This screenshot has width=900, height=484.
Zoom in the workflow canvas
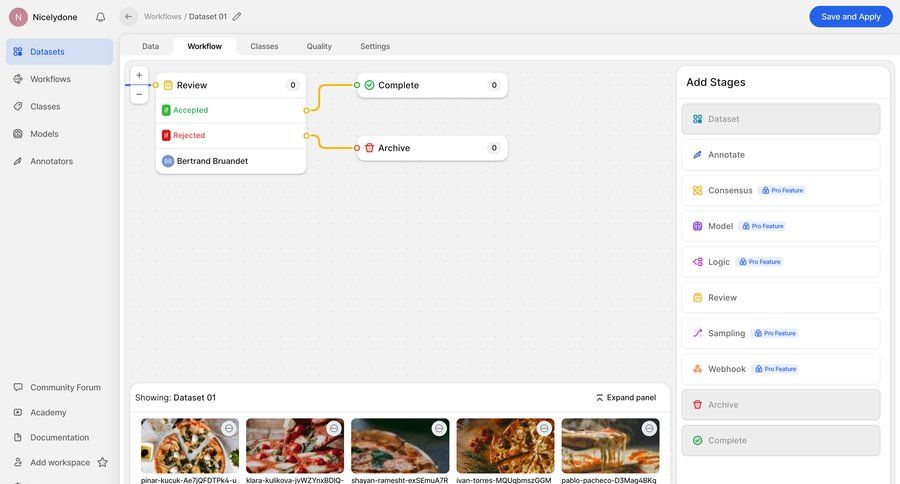point(139,75)
